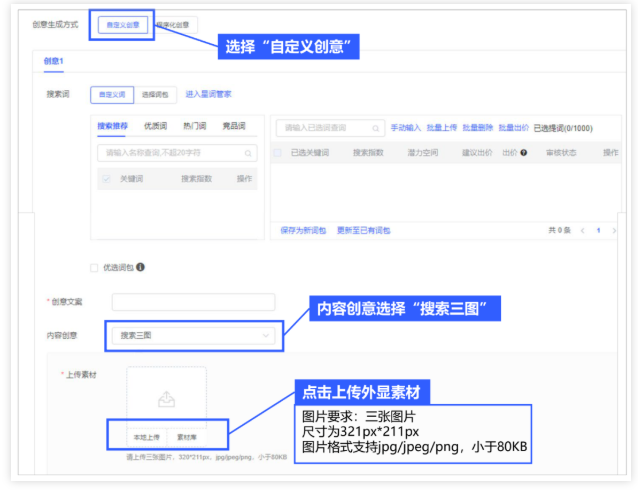Choose the 自定义词 search-term mode
Viewport: 638px width, 499px height.
(112, 95)
